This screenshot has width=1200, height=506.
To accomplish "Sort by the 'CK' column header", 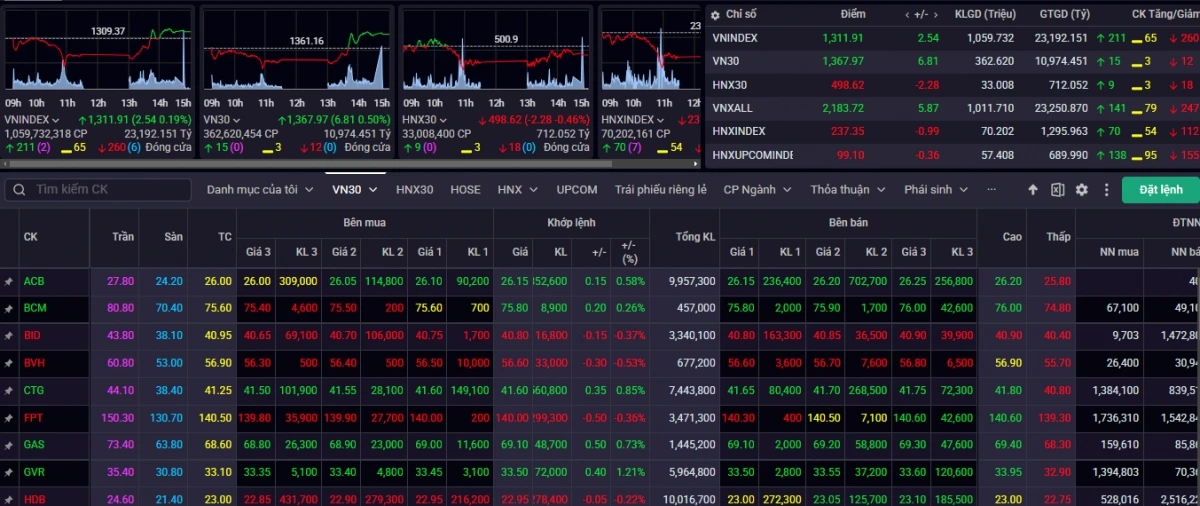I will pyautogui.click(x=30, y=237).
